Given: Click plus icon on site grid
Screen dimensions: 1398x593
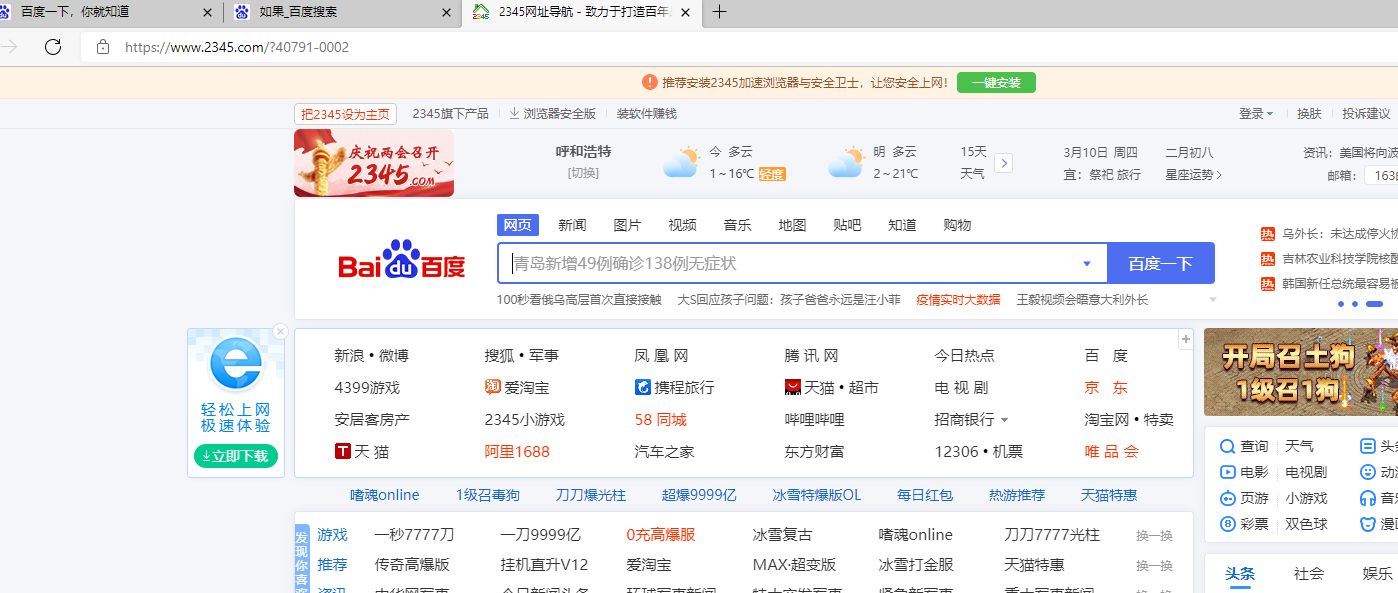Looking at the screenshot, I should tap(1186, 339).
